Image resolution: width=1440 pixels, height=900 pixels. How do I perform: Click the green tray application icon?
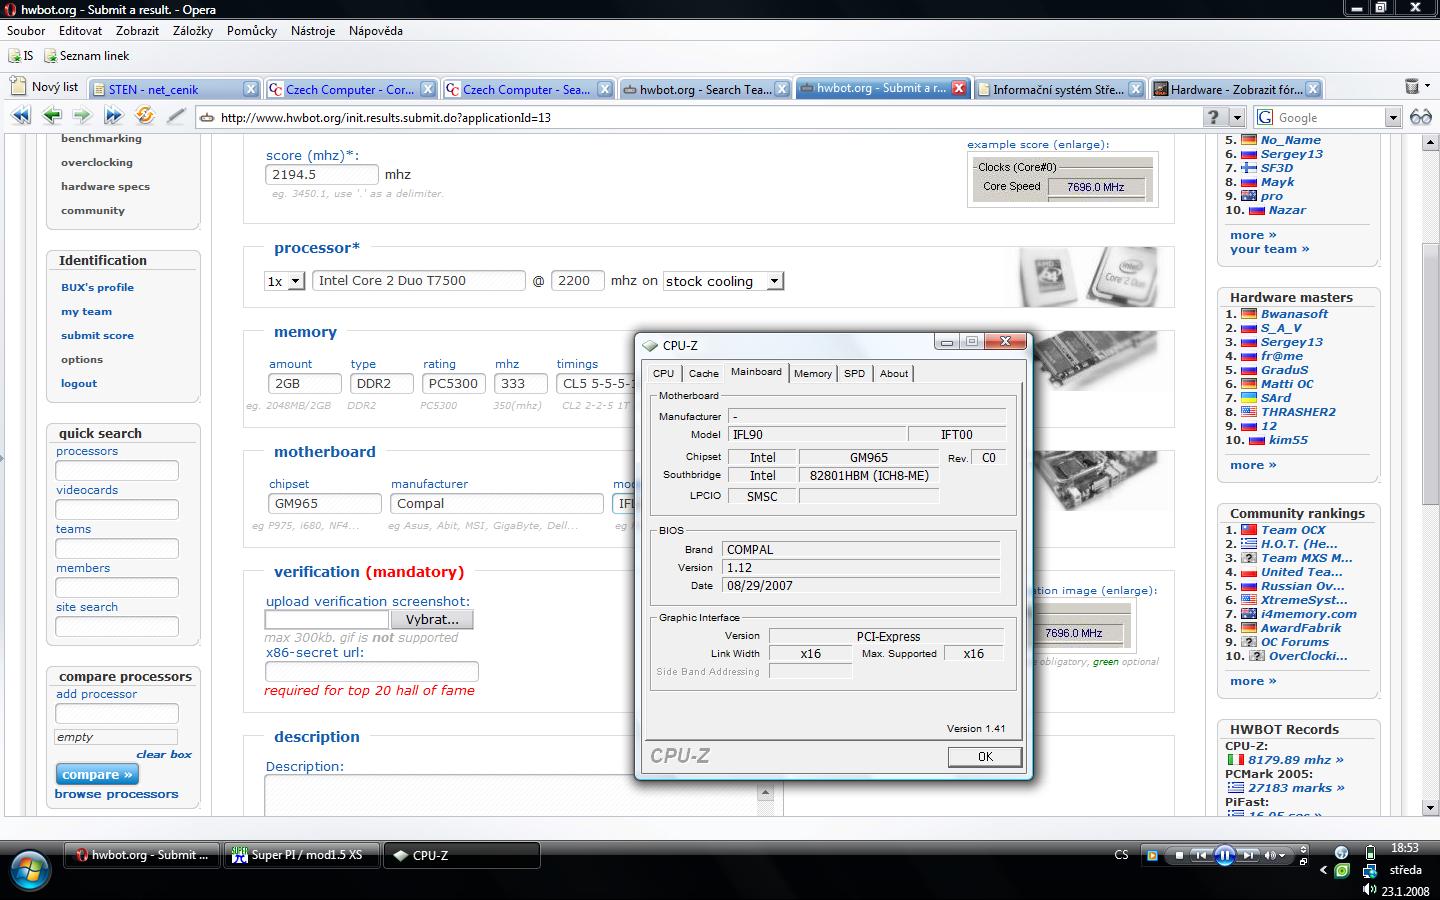[1342, 871]
